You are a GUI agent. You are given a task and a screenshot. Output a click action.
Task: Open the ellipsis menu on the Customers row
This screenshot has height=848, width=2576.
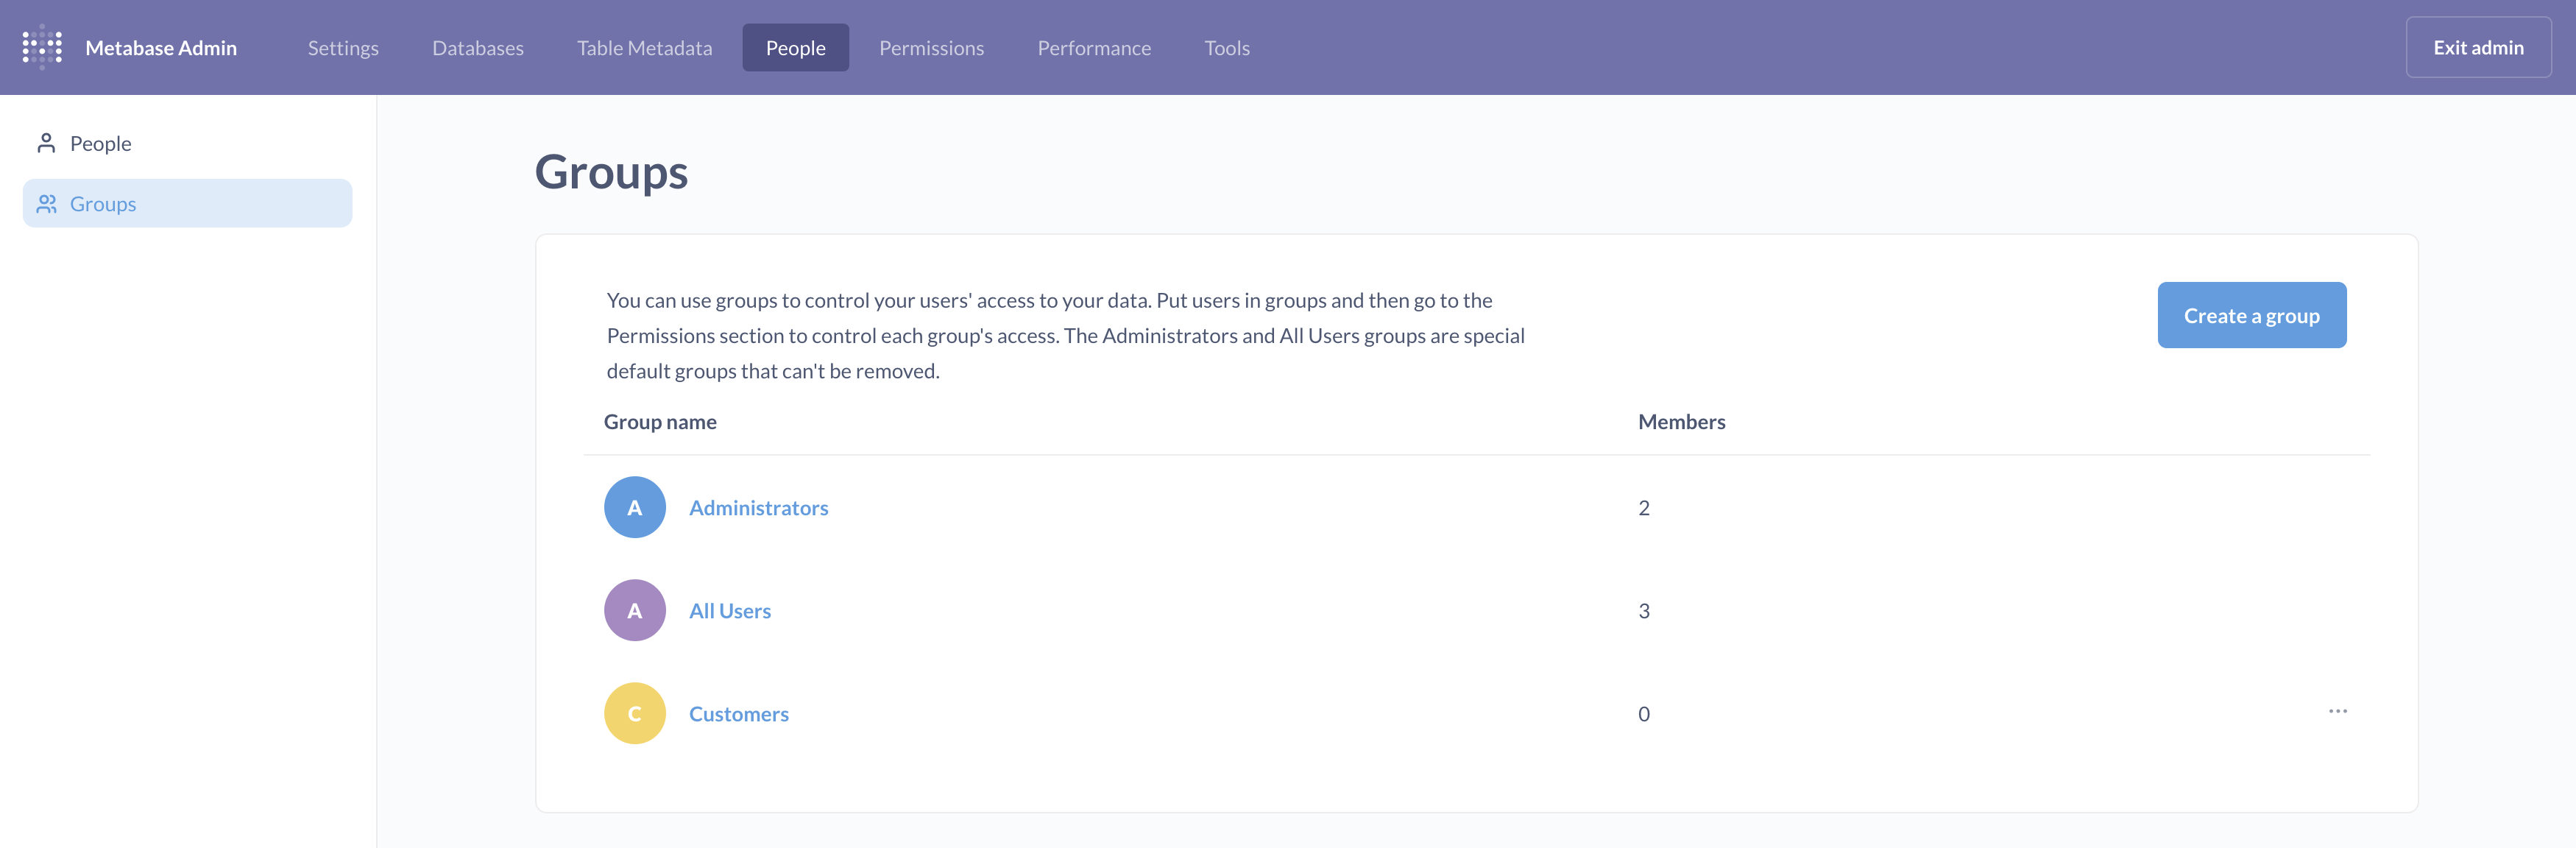click(x=2338, y=711)
